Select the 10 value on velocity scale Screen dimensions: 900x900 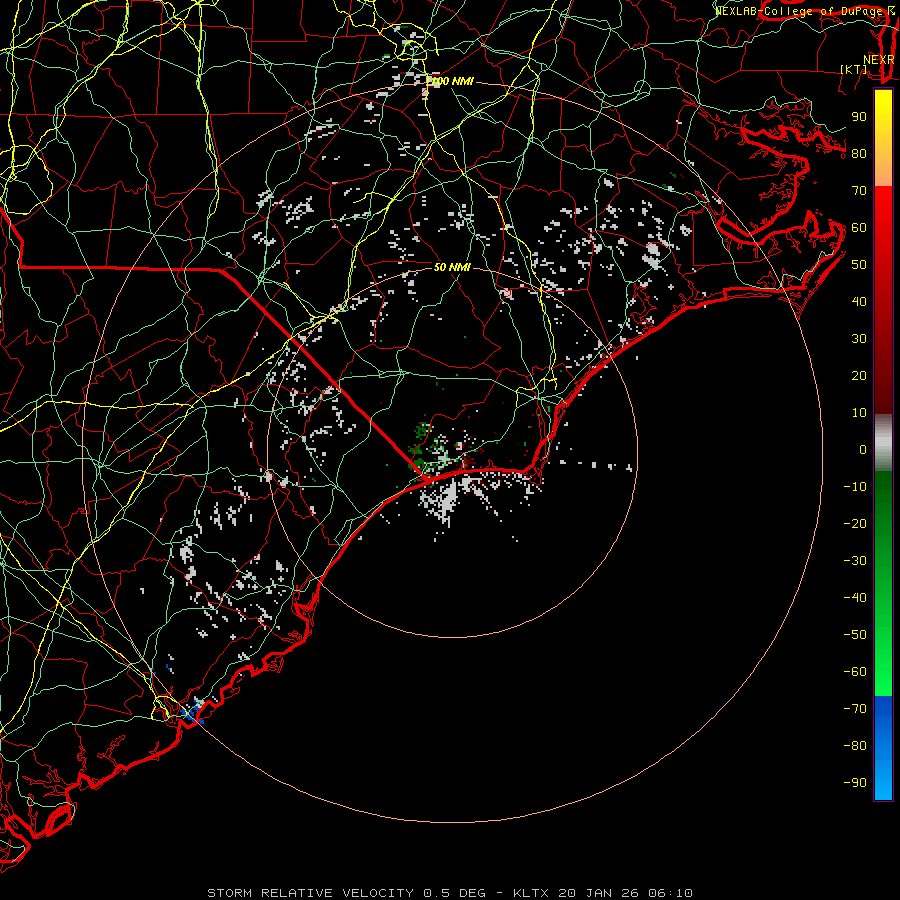[x=859, y=413]
